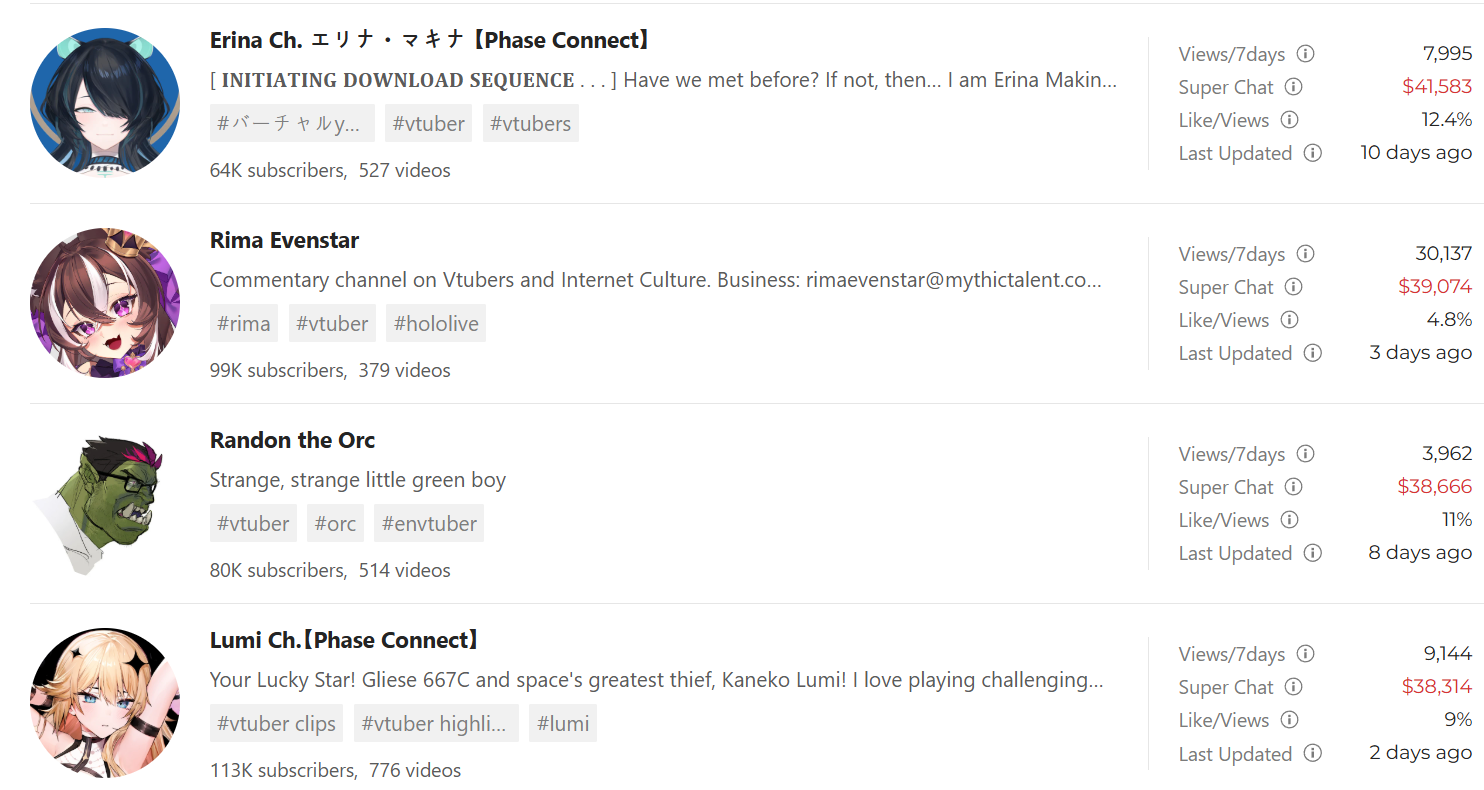
Task: Click info icon next to Randon's Views/7days
Action: point(1306,454)
